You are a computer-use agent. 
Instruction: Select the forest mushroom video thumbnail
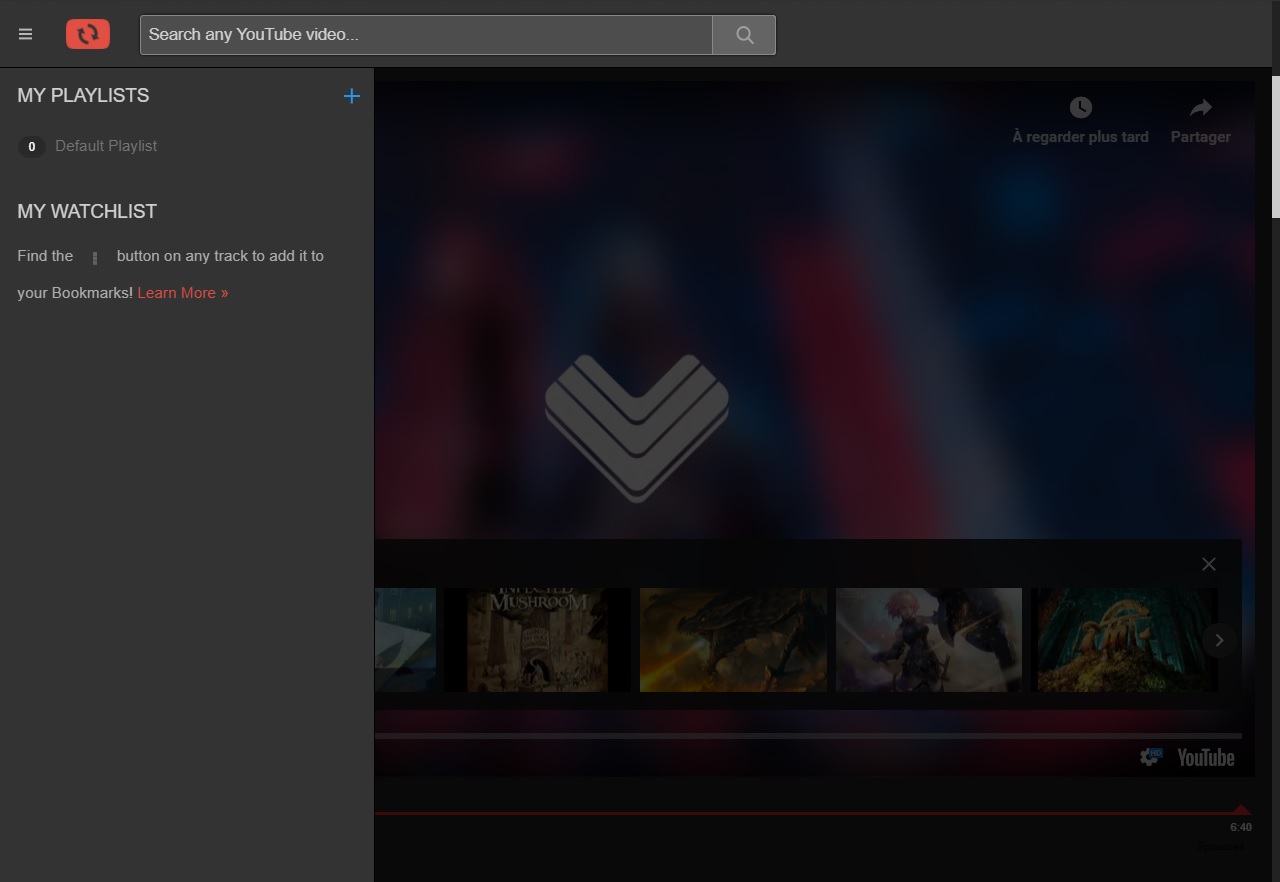click(1124, 640)
